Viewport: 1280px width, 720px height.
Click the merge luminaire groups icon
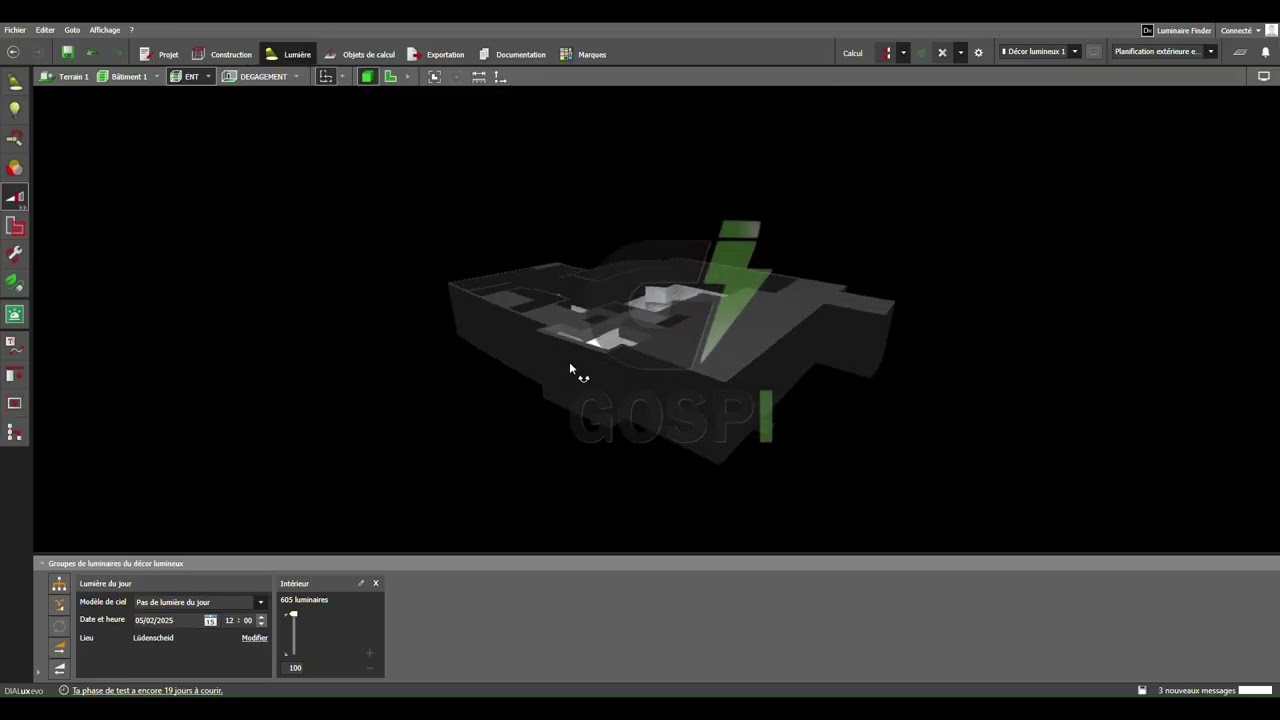click(x=59, y=605)
